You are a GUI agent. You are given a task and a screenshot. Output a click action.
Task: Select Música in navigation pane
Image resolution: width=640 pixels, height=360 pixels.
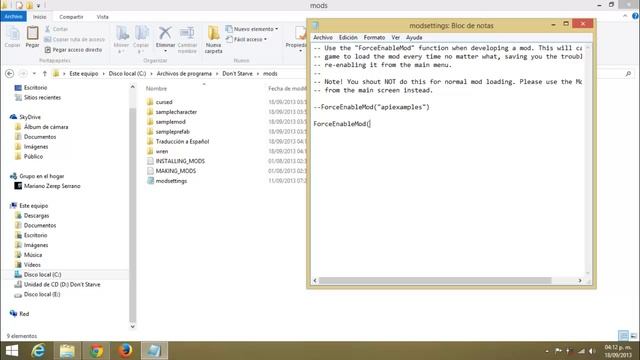point(33,255)
